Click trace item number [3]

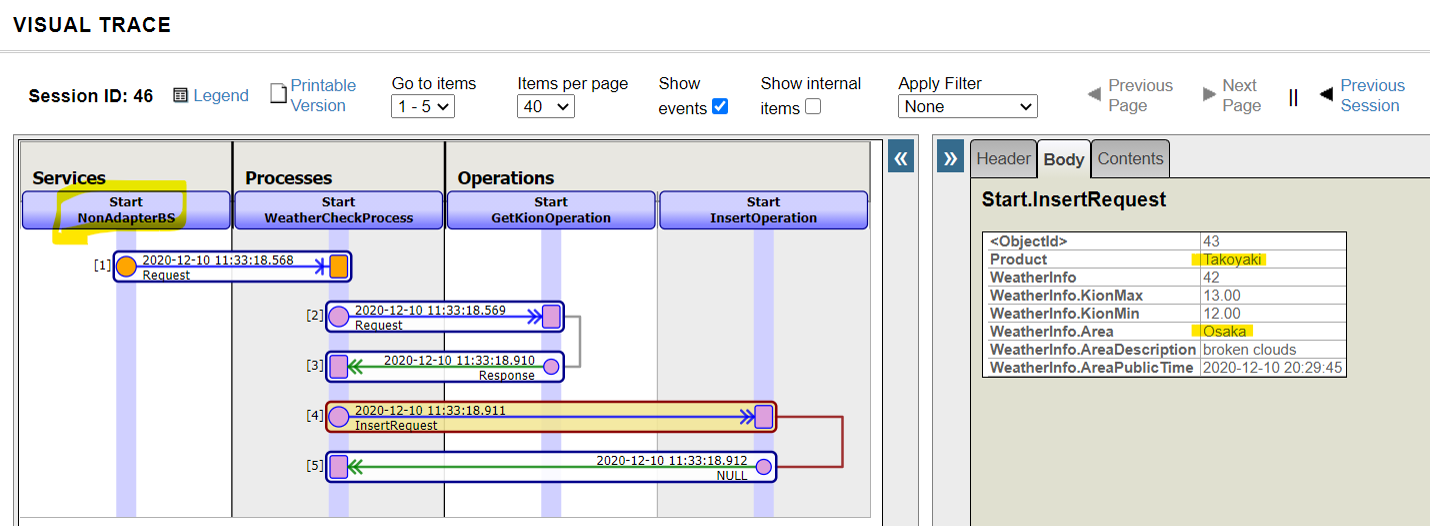click(315, 365)
